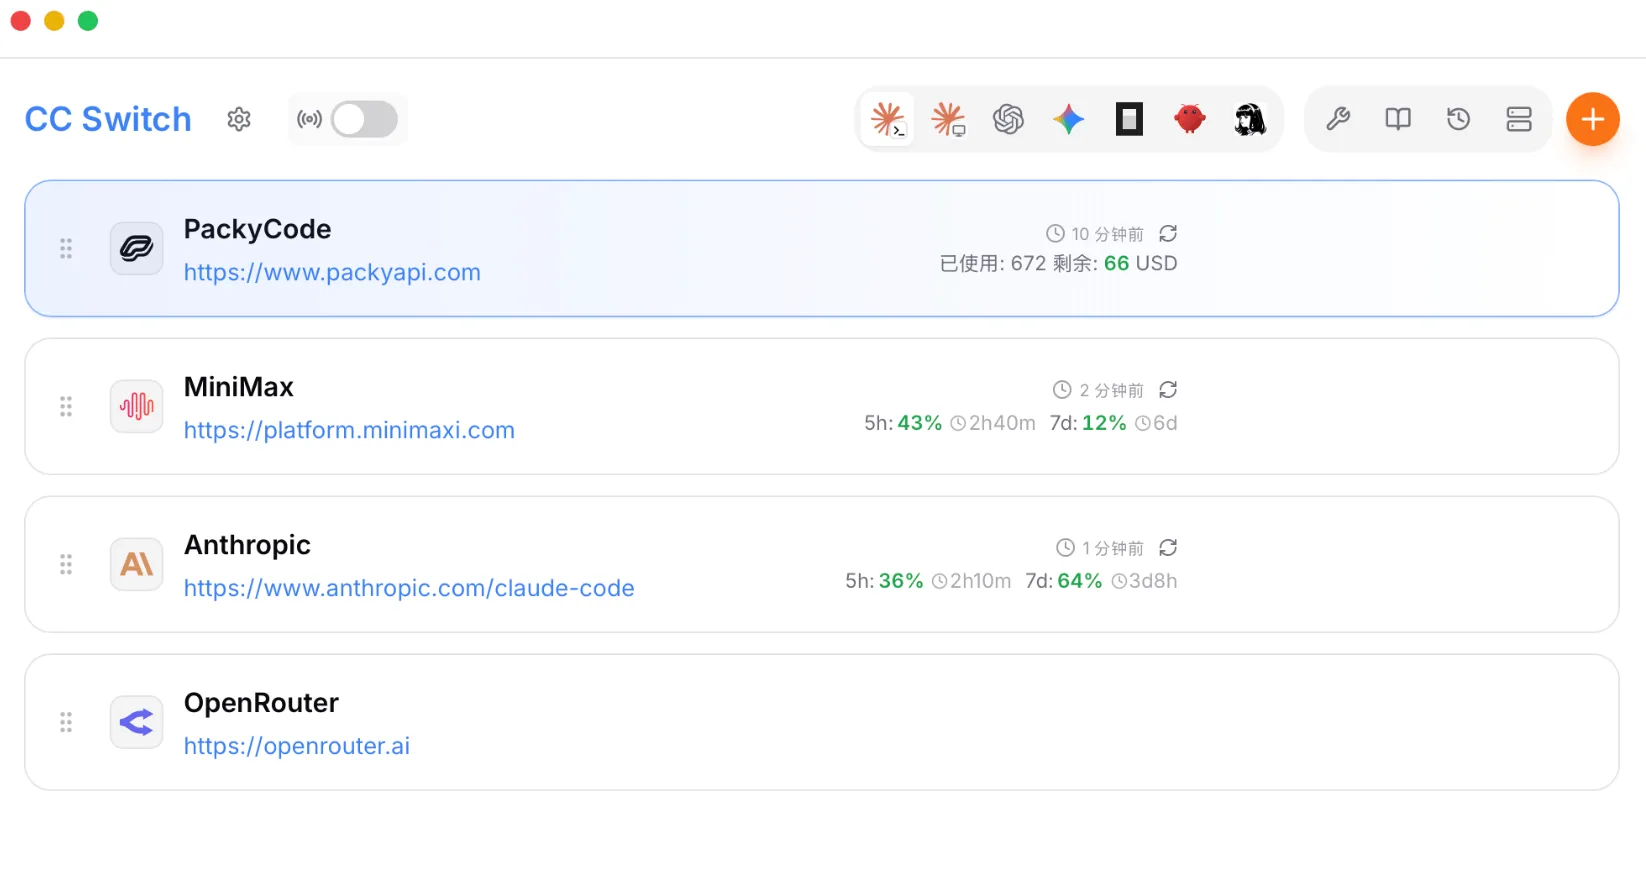Click PackyCode remaining 66 USD text
The height and width of the screenshot is (870, 1646).
click(1115, 263)
